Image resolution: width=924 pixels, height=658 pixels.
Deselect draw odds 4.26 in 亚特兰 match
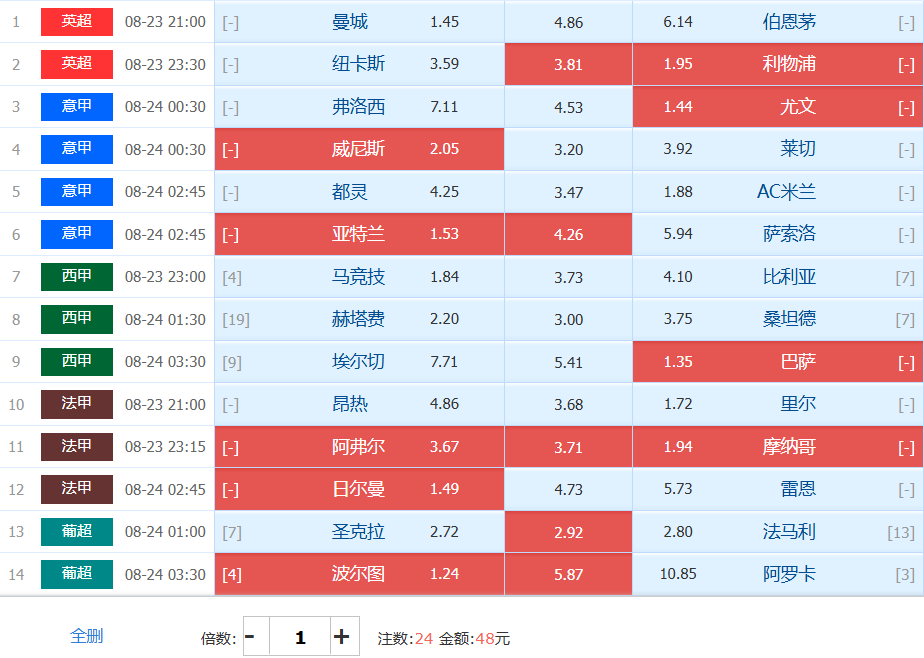[568, 234]
